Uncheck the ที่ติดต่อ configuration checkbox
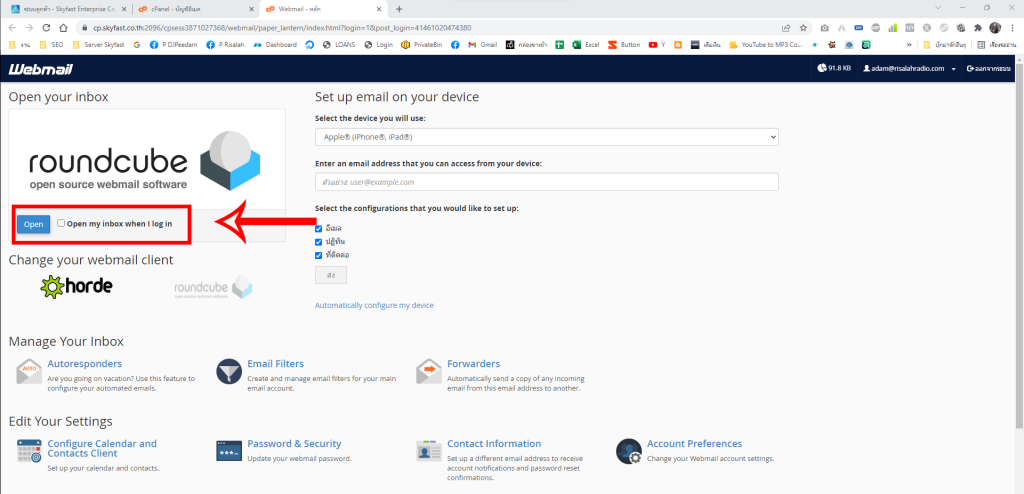 coord(319,255)
